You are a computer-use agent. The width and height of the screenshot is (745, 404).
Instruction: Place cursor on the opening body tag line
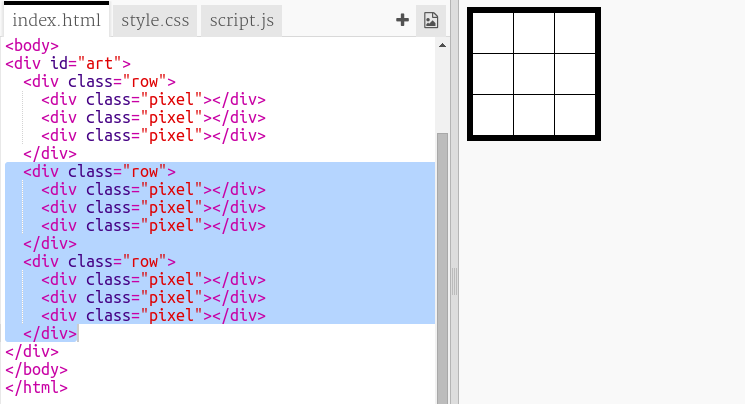pyautogui.click(x=32, y=45)
